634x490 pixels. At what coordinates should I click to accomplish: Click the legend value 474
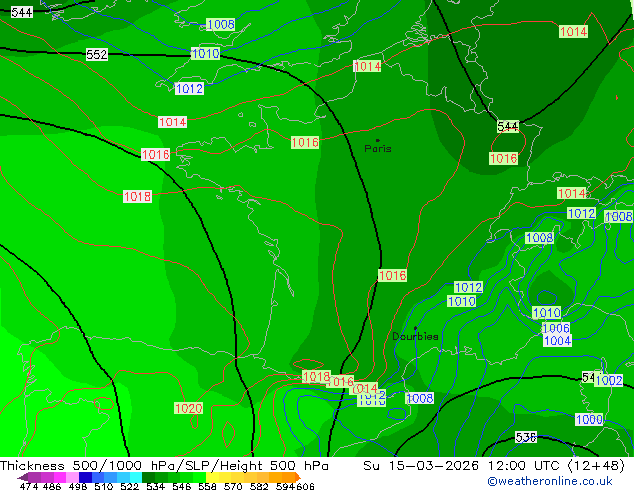point(29,486)
